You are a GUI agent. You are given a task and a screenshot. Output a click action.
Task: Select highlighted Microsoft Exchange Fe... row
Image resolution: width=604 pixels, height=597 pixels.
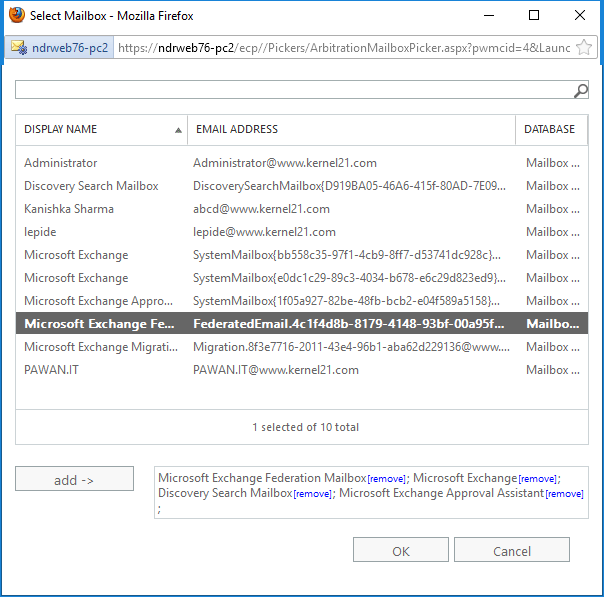[302, 324]
